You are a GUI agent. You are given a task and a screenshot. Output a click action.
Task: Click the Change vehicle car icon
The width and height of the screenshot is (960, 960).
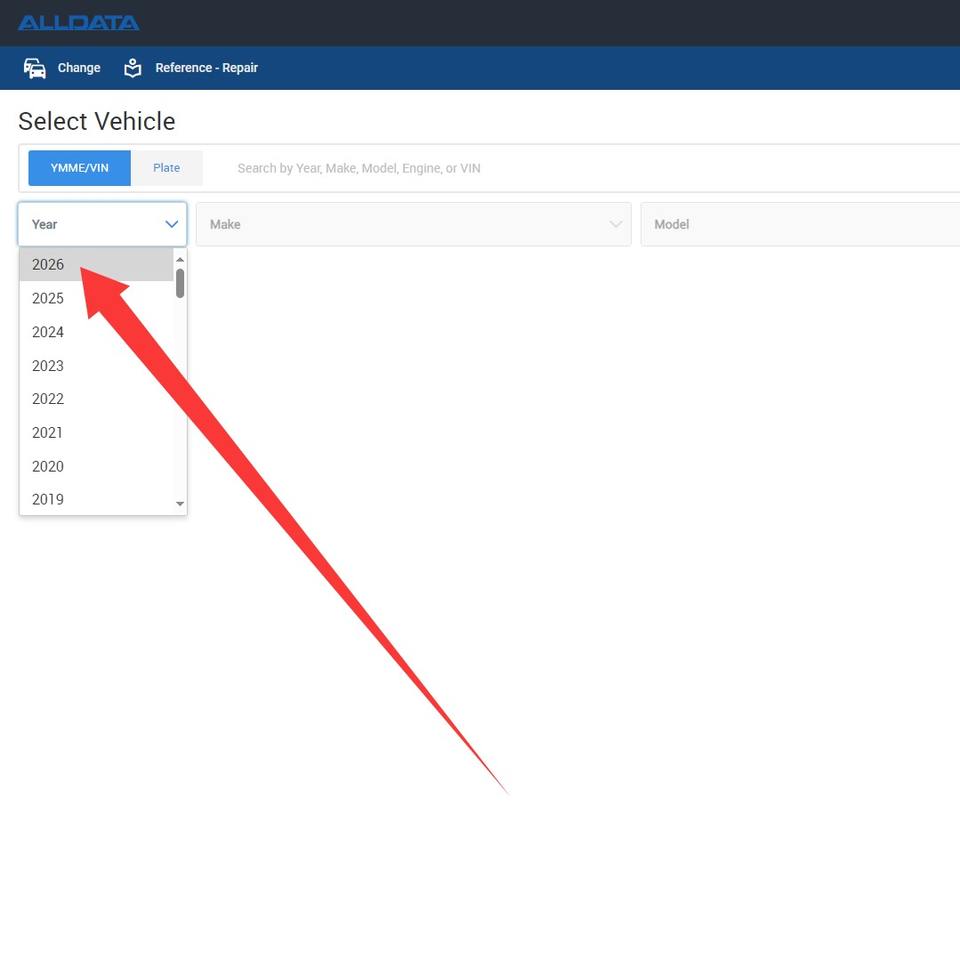pos(35,68)
